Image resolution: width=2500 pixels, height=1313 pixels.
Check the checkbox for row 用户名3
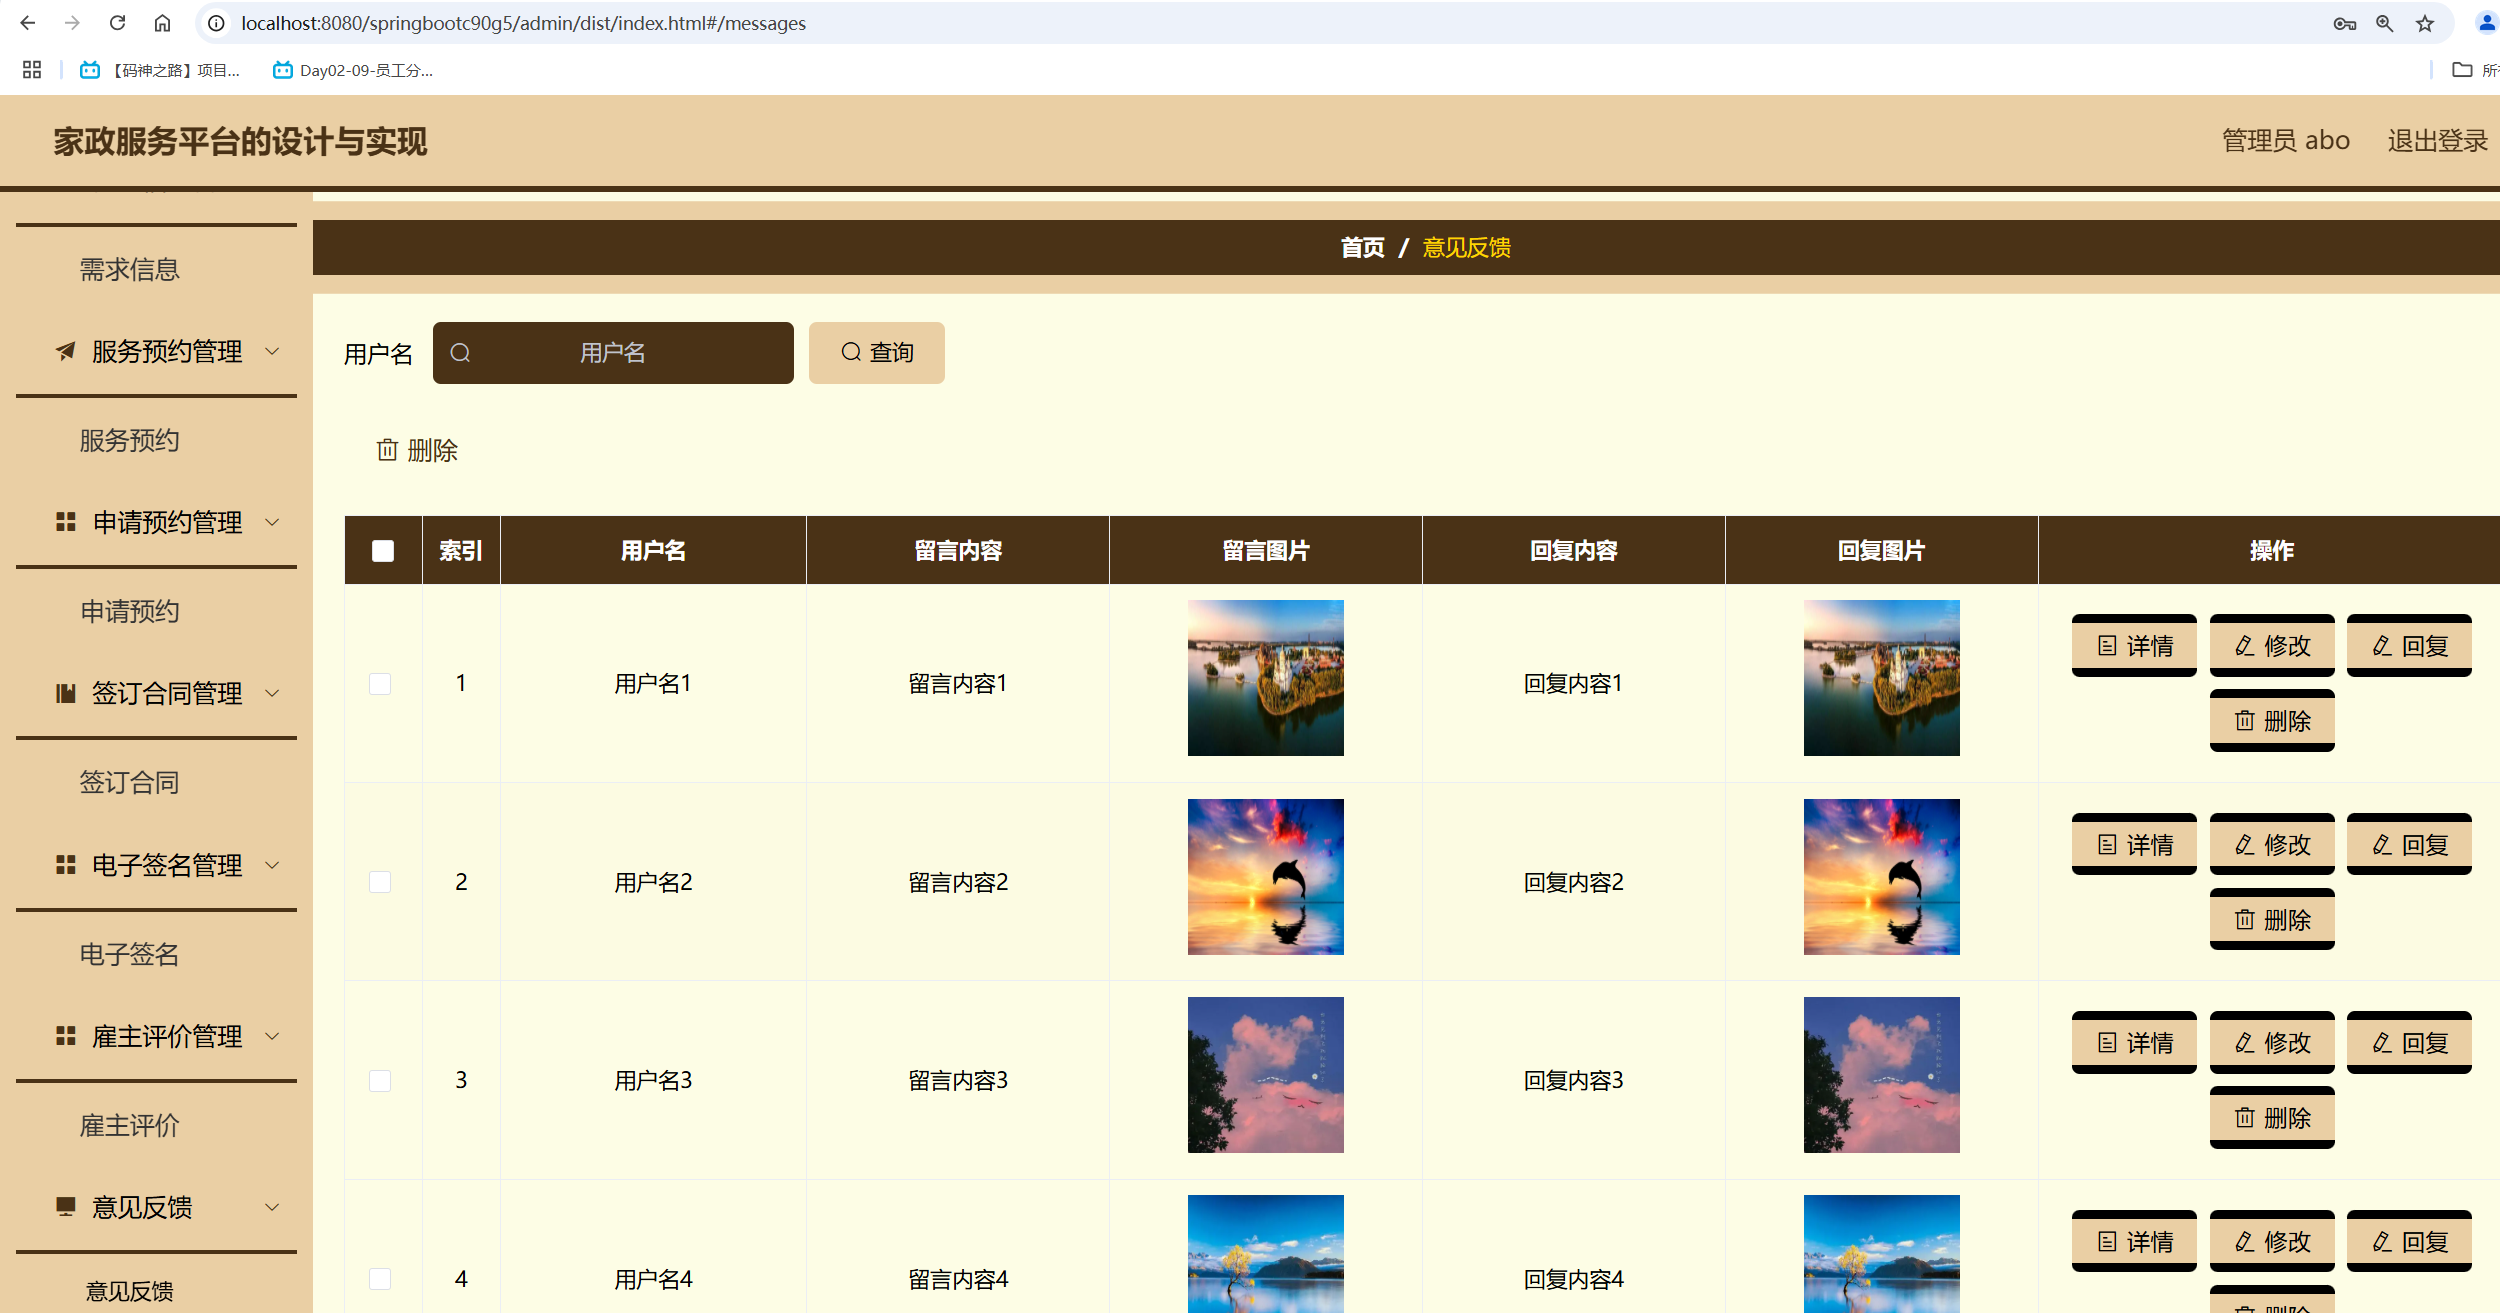pyautogui.click(x=380, y=1081)
